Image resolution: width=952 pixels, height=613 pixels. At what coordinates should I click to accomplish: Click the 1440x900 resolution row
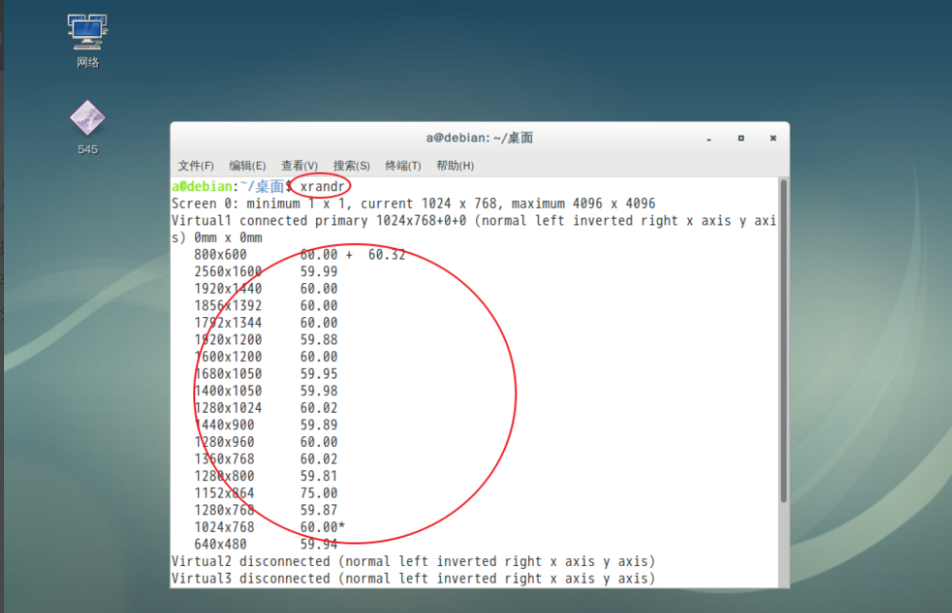pos(266,424)
